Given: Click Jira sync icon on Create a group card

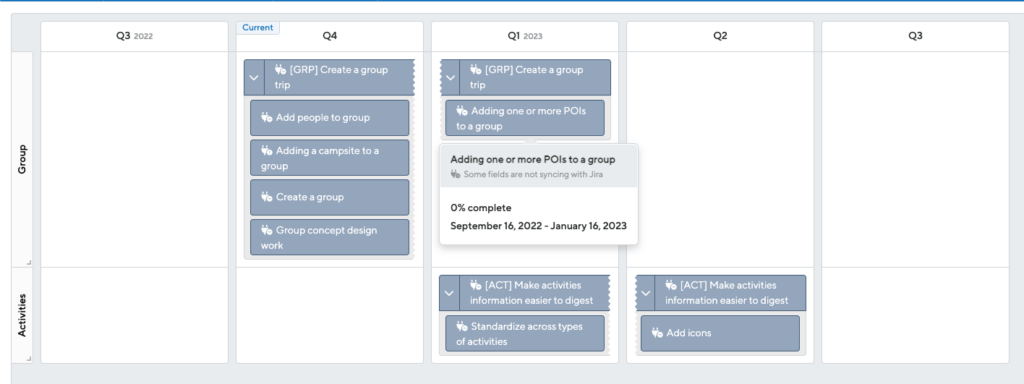Looking at the screenshot, I should pyautogui.click(x=266, y=197).
